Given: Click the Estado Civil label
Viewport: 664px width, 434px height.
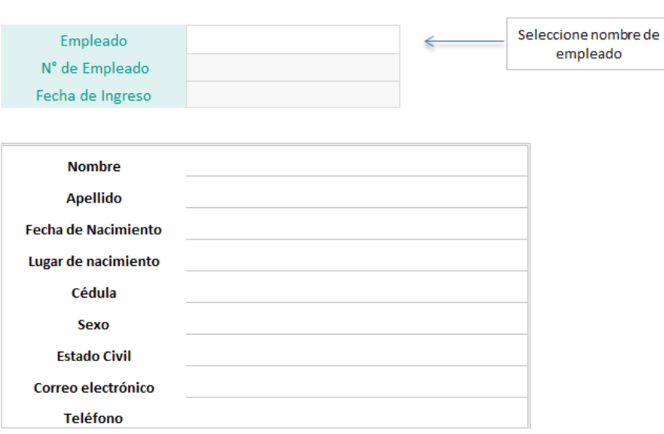Looking at the screenshot, I should [94, 356].
